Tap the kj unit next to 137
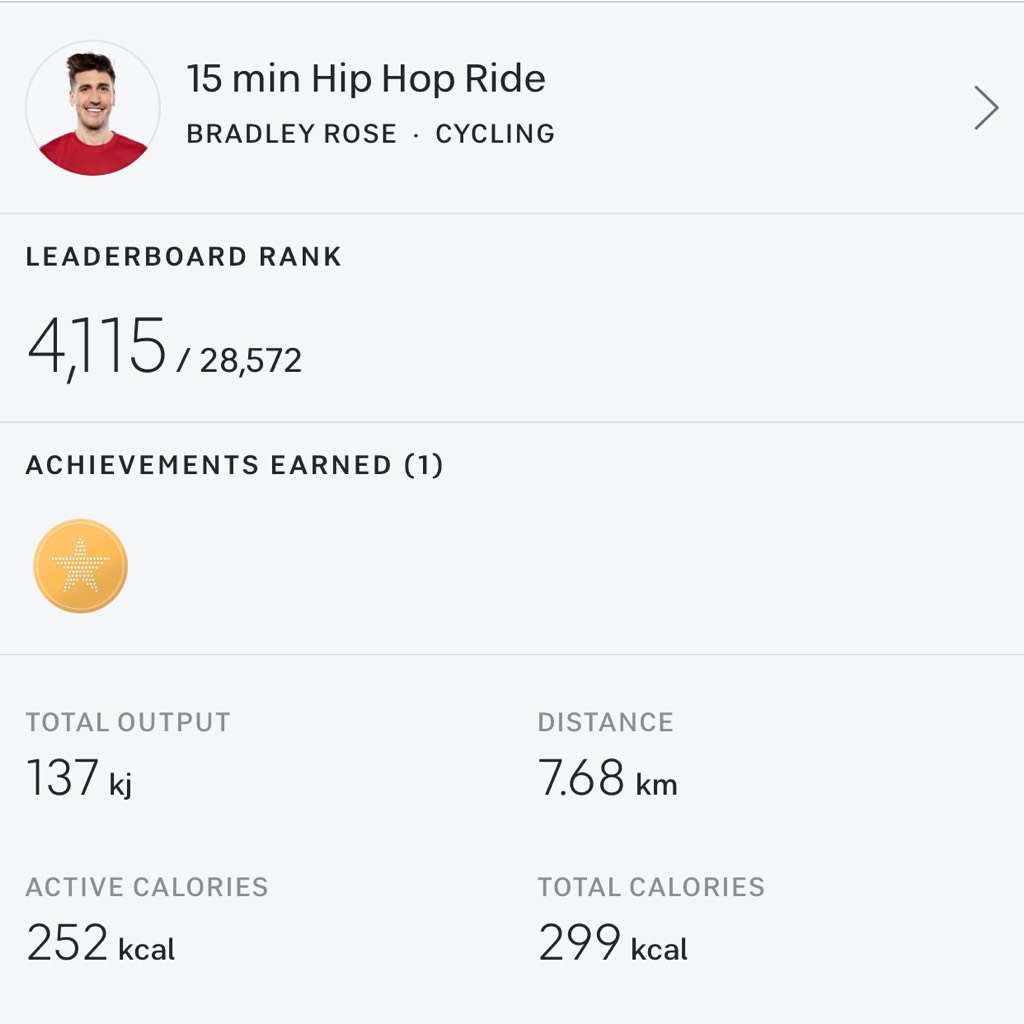The height and width of the screenshot is (1024, 1024). point(121,784)
